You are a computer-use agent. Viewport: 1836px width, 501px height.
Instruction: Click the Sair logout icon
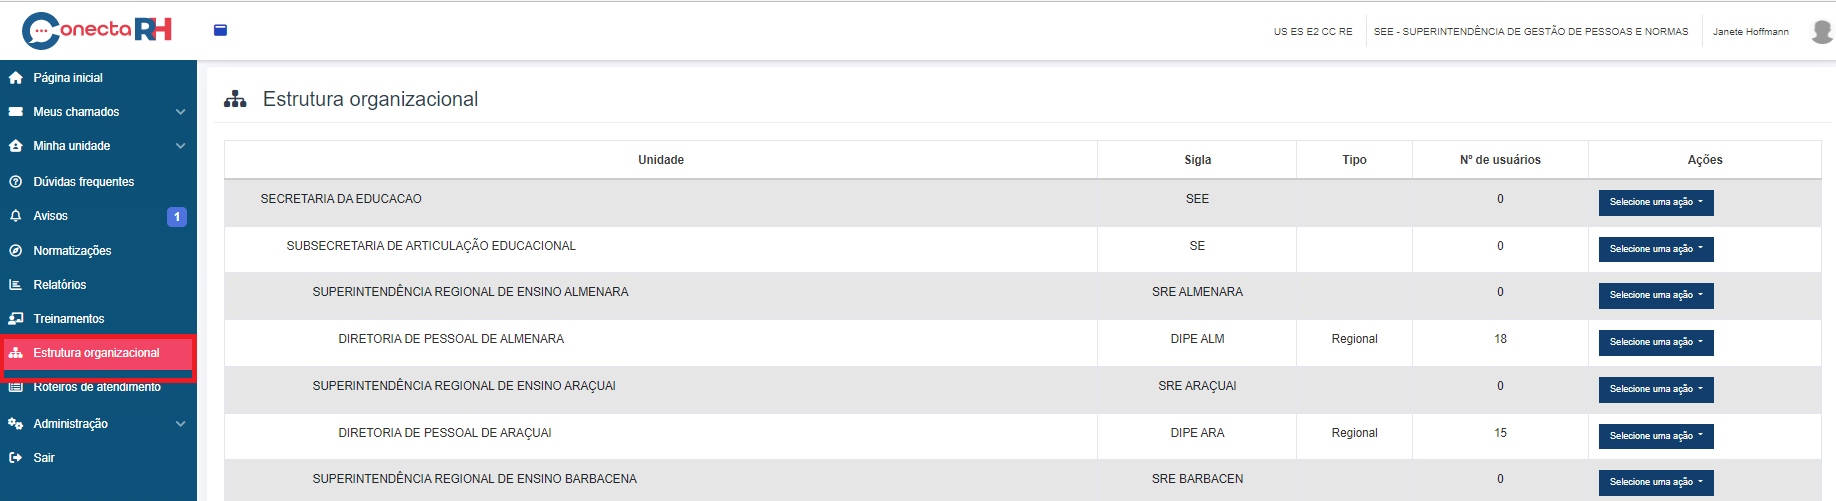pyautogui.click(x=16, y=458)
